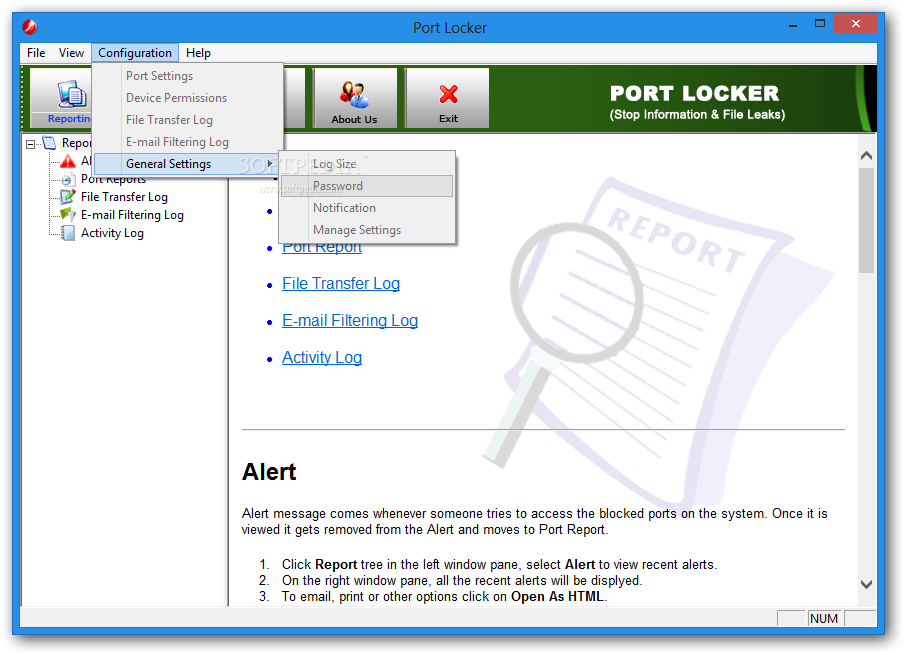The image size is (905, 655).
Task: Click the Alert heading text
Action: coord(269,472)
